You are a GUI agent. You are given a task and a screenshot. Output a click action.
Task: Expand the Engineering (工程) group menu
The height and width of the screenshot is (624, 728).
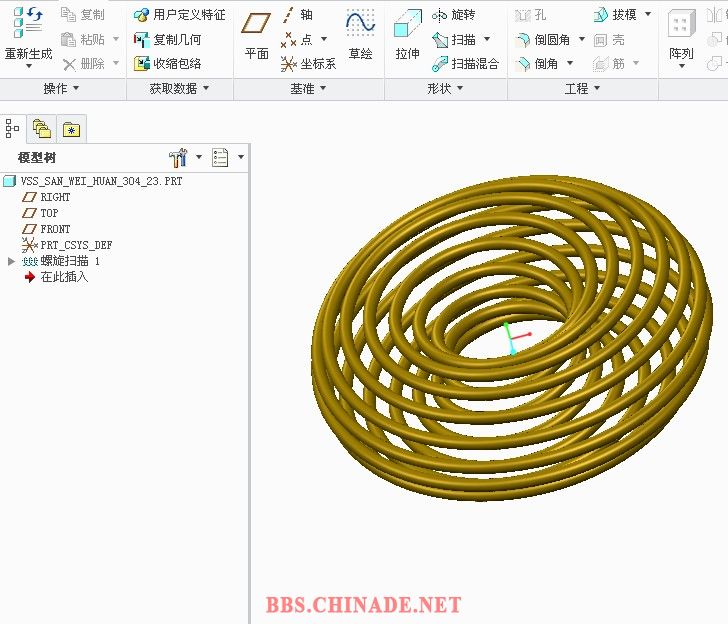582,88
